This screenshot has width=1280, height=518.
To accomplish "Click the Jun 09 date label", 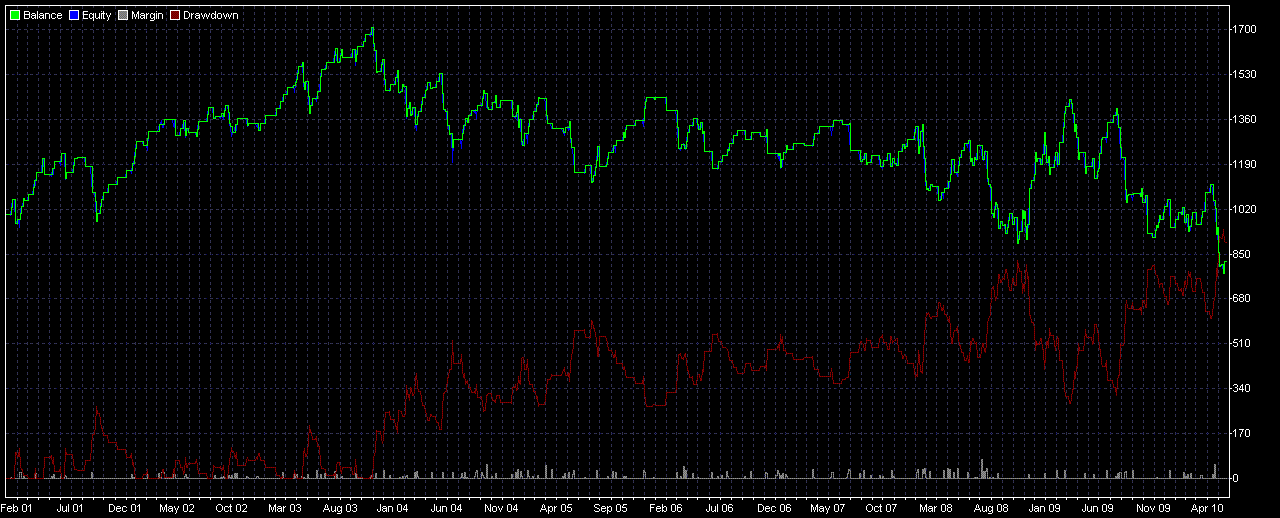I will 1097,508.
